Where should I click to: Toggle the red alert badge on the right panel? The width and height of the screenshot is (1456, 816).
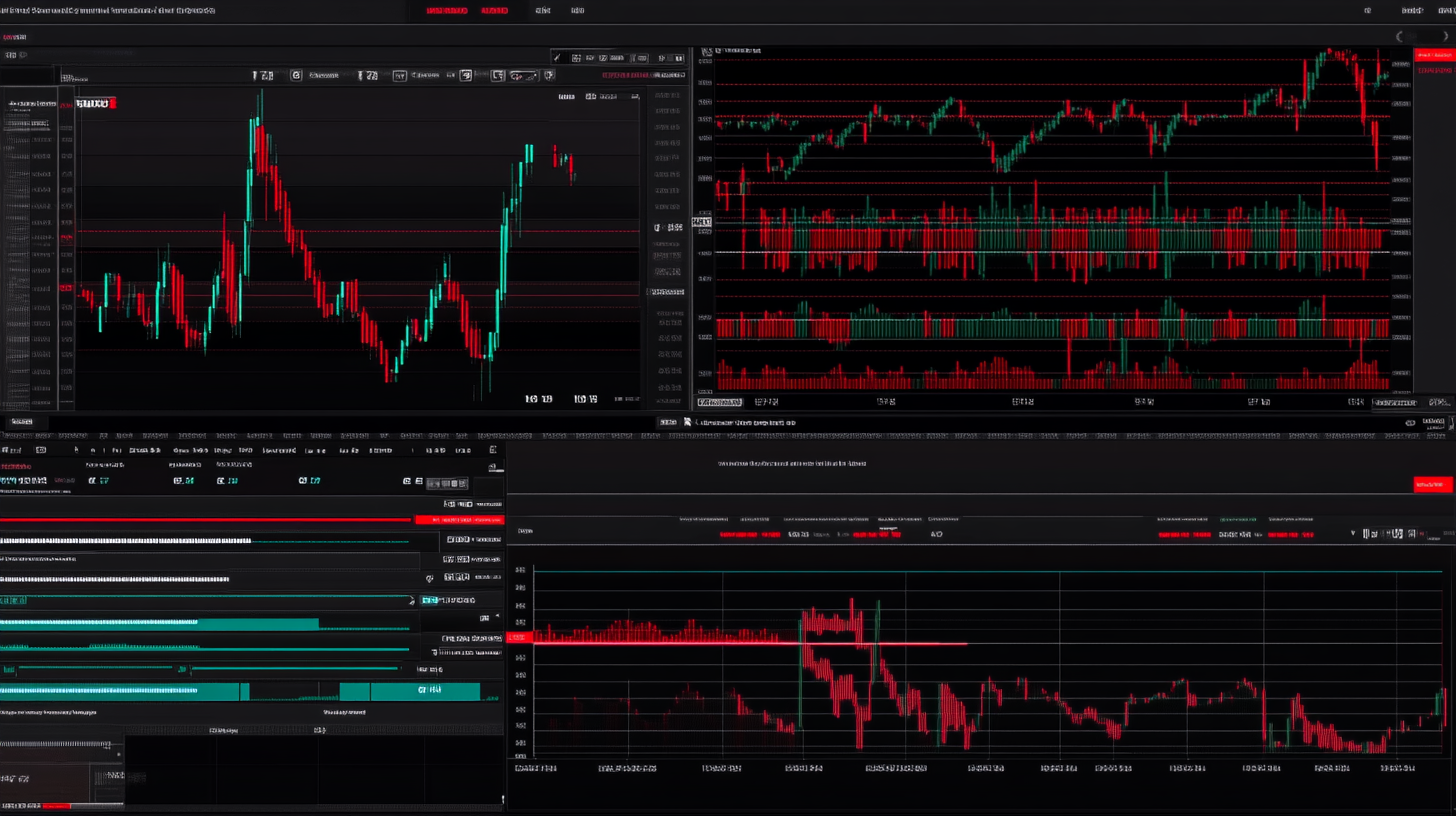tap(1432, 56)
